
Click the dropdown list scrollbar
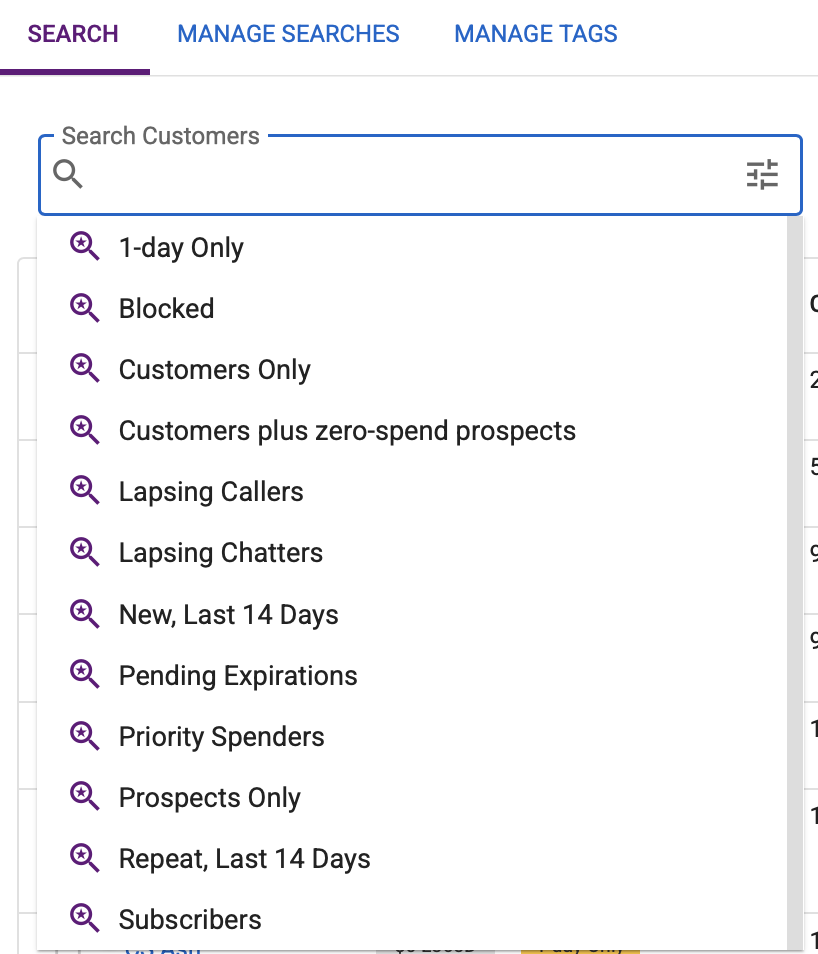pyautogui.click(x=794, y=583)
